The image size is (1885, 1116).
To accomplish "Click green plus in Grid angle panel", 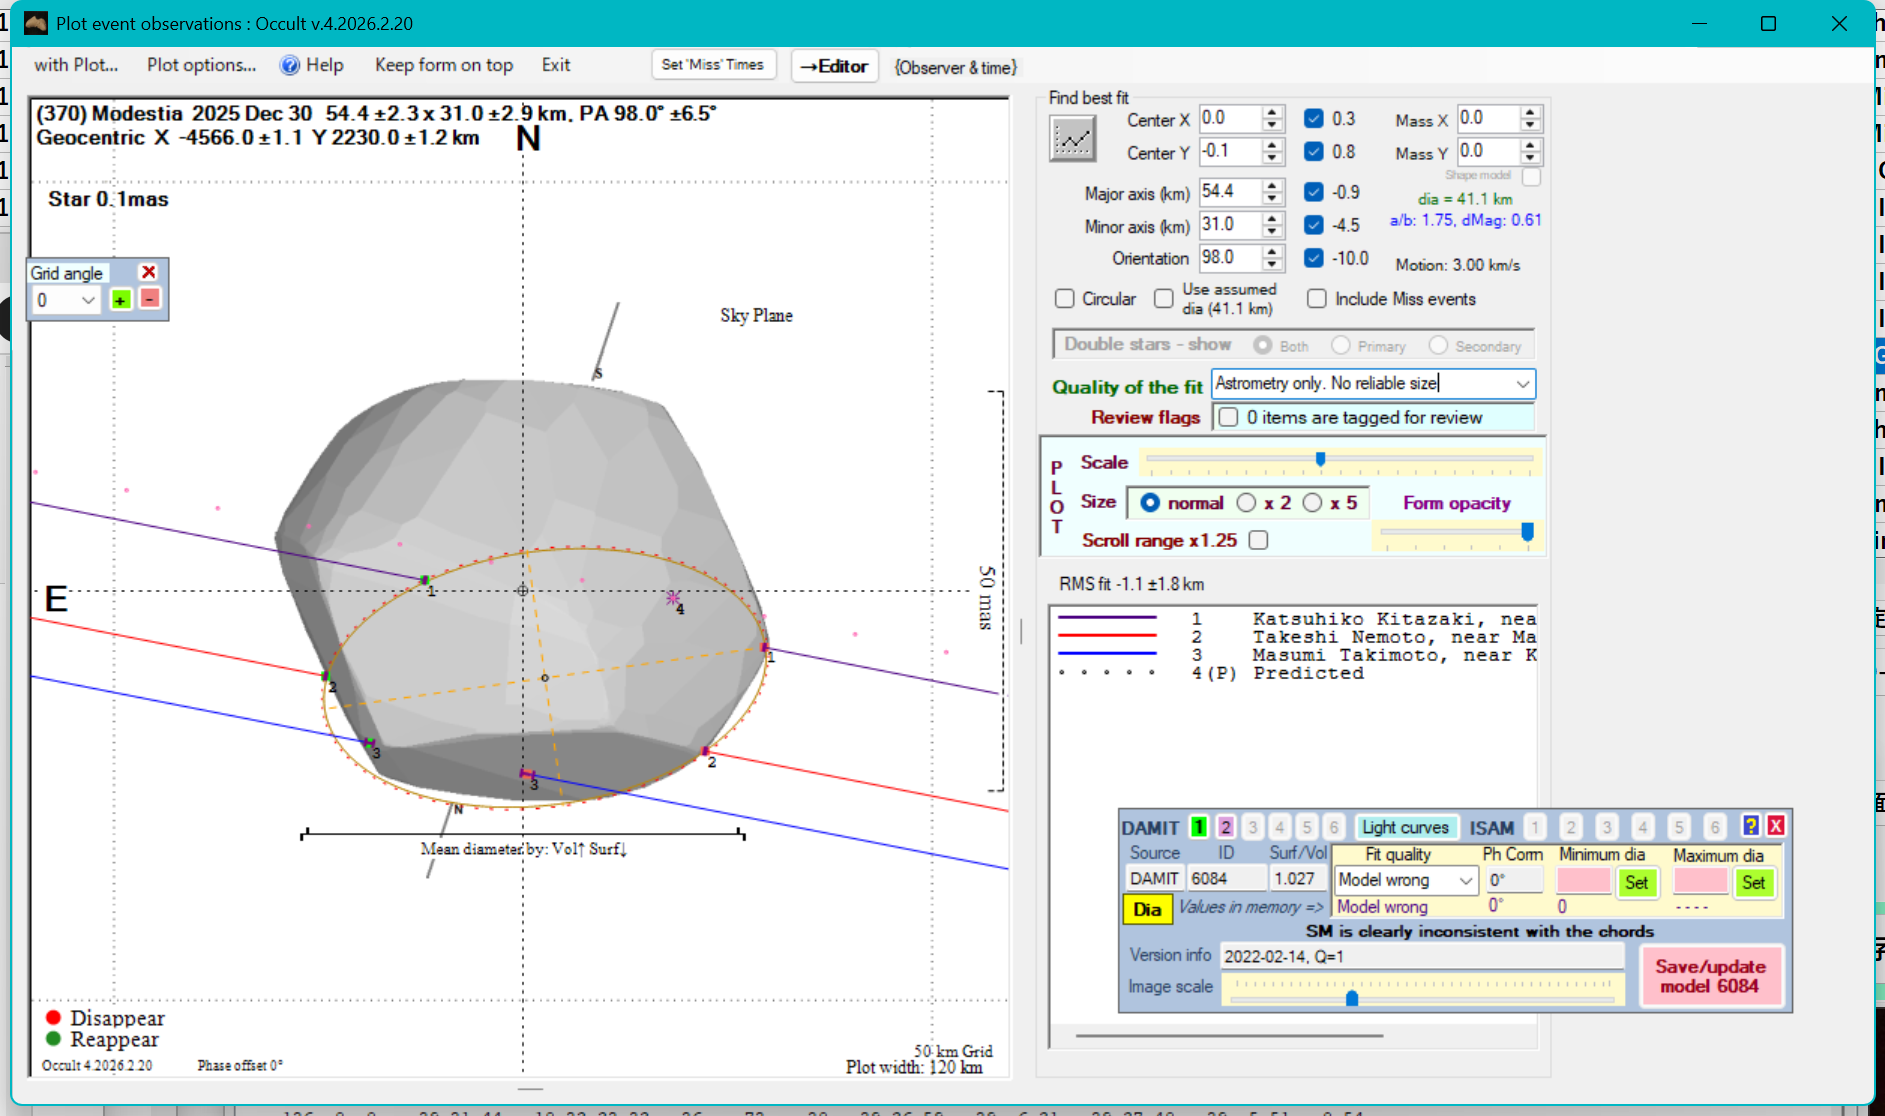I will click(x=121, y=300).
